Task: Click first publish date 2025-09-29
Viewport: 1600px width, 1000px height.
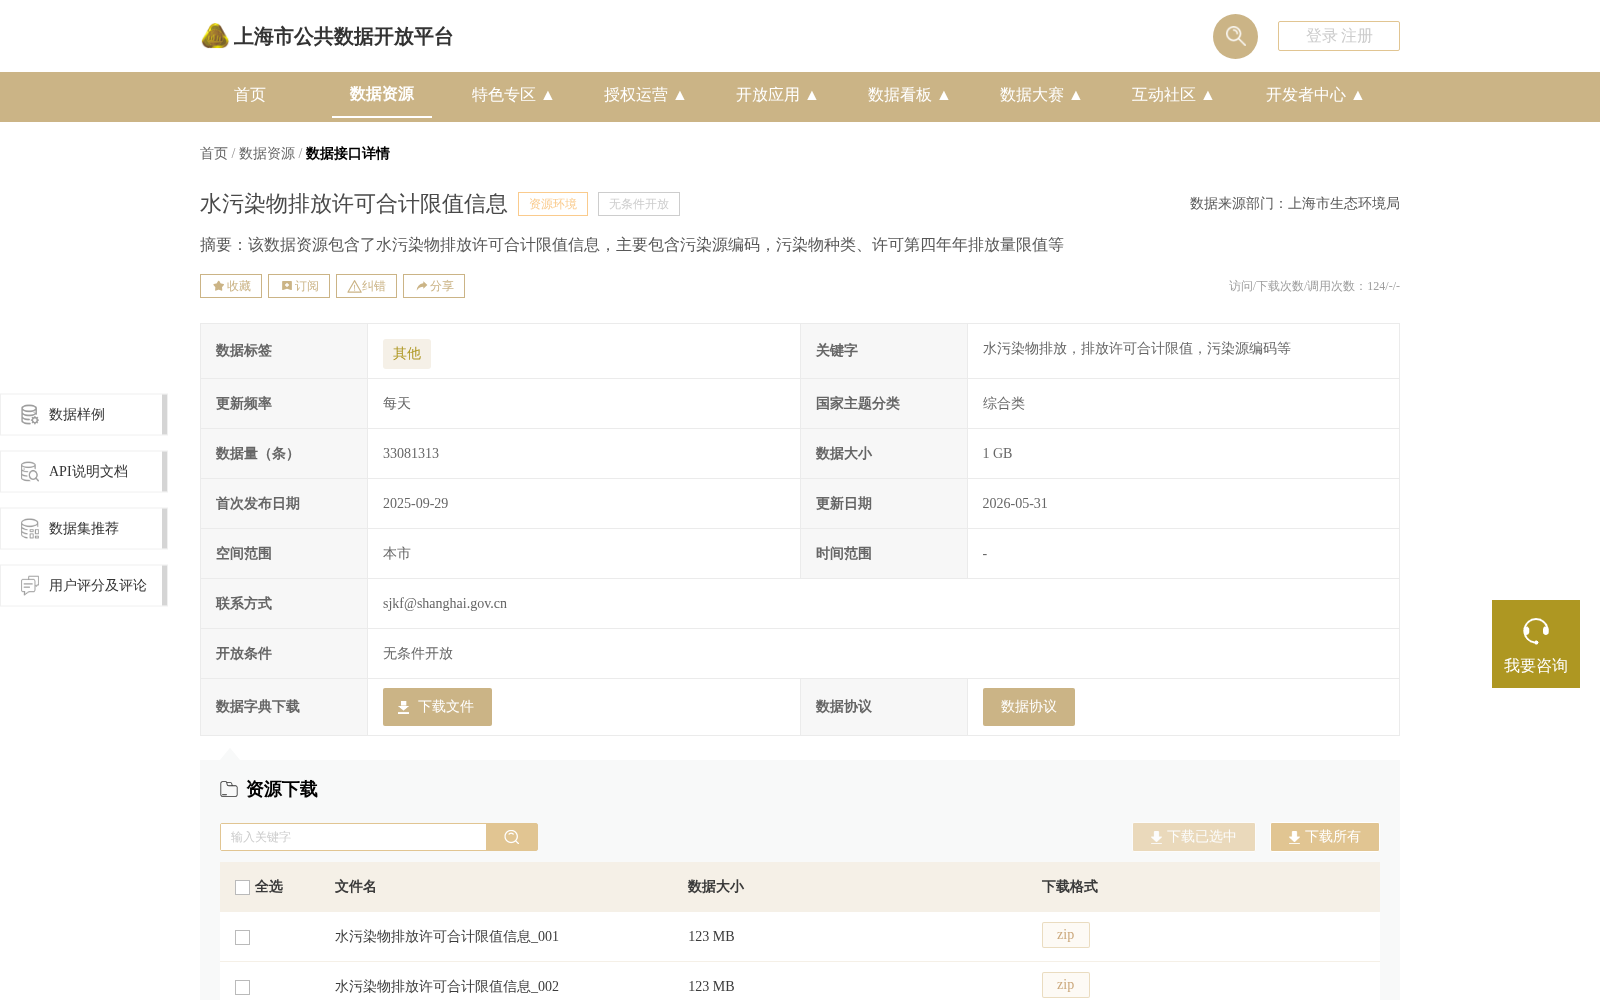Action: pos(415,504)
